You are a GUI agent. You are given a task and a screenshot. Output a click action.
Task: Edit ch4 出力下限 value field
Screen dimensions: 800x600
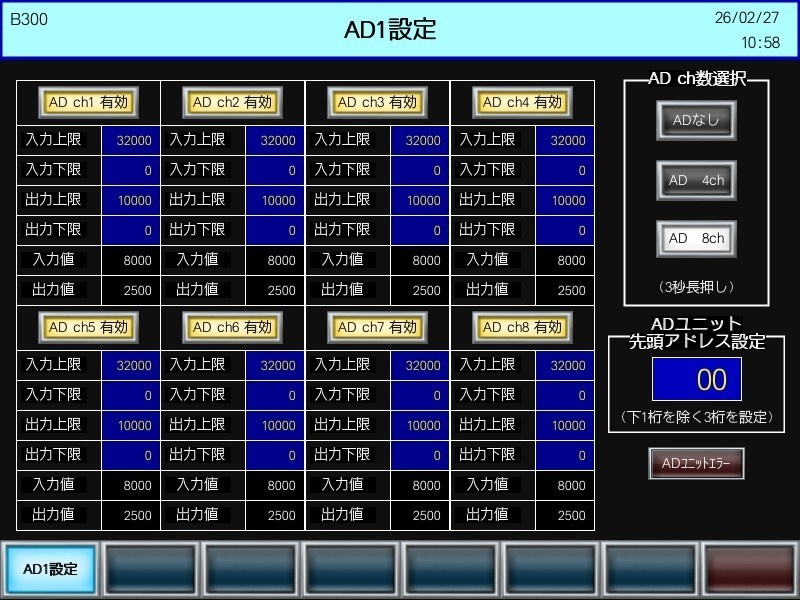[565, 231]
